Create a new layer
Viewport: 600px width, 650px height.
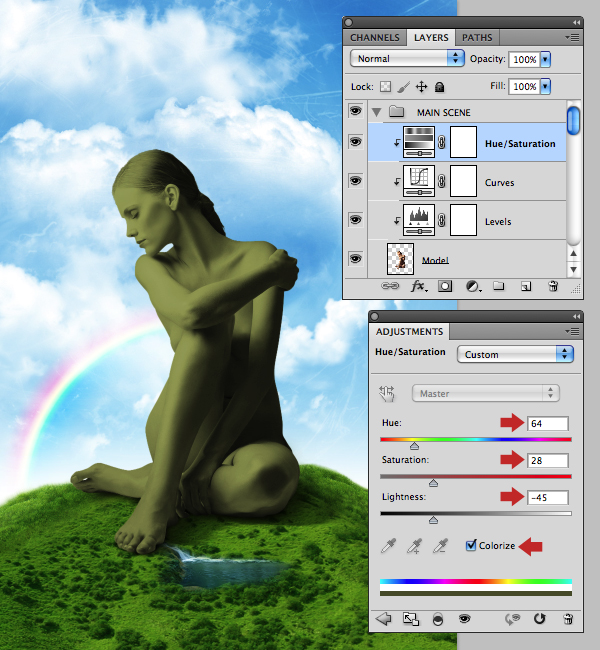click(526, 286)
